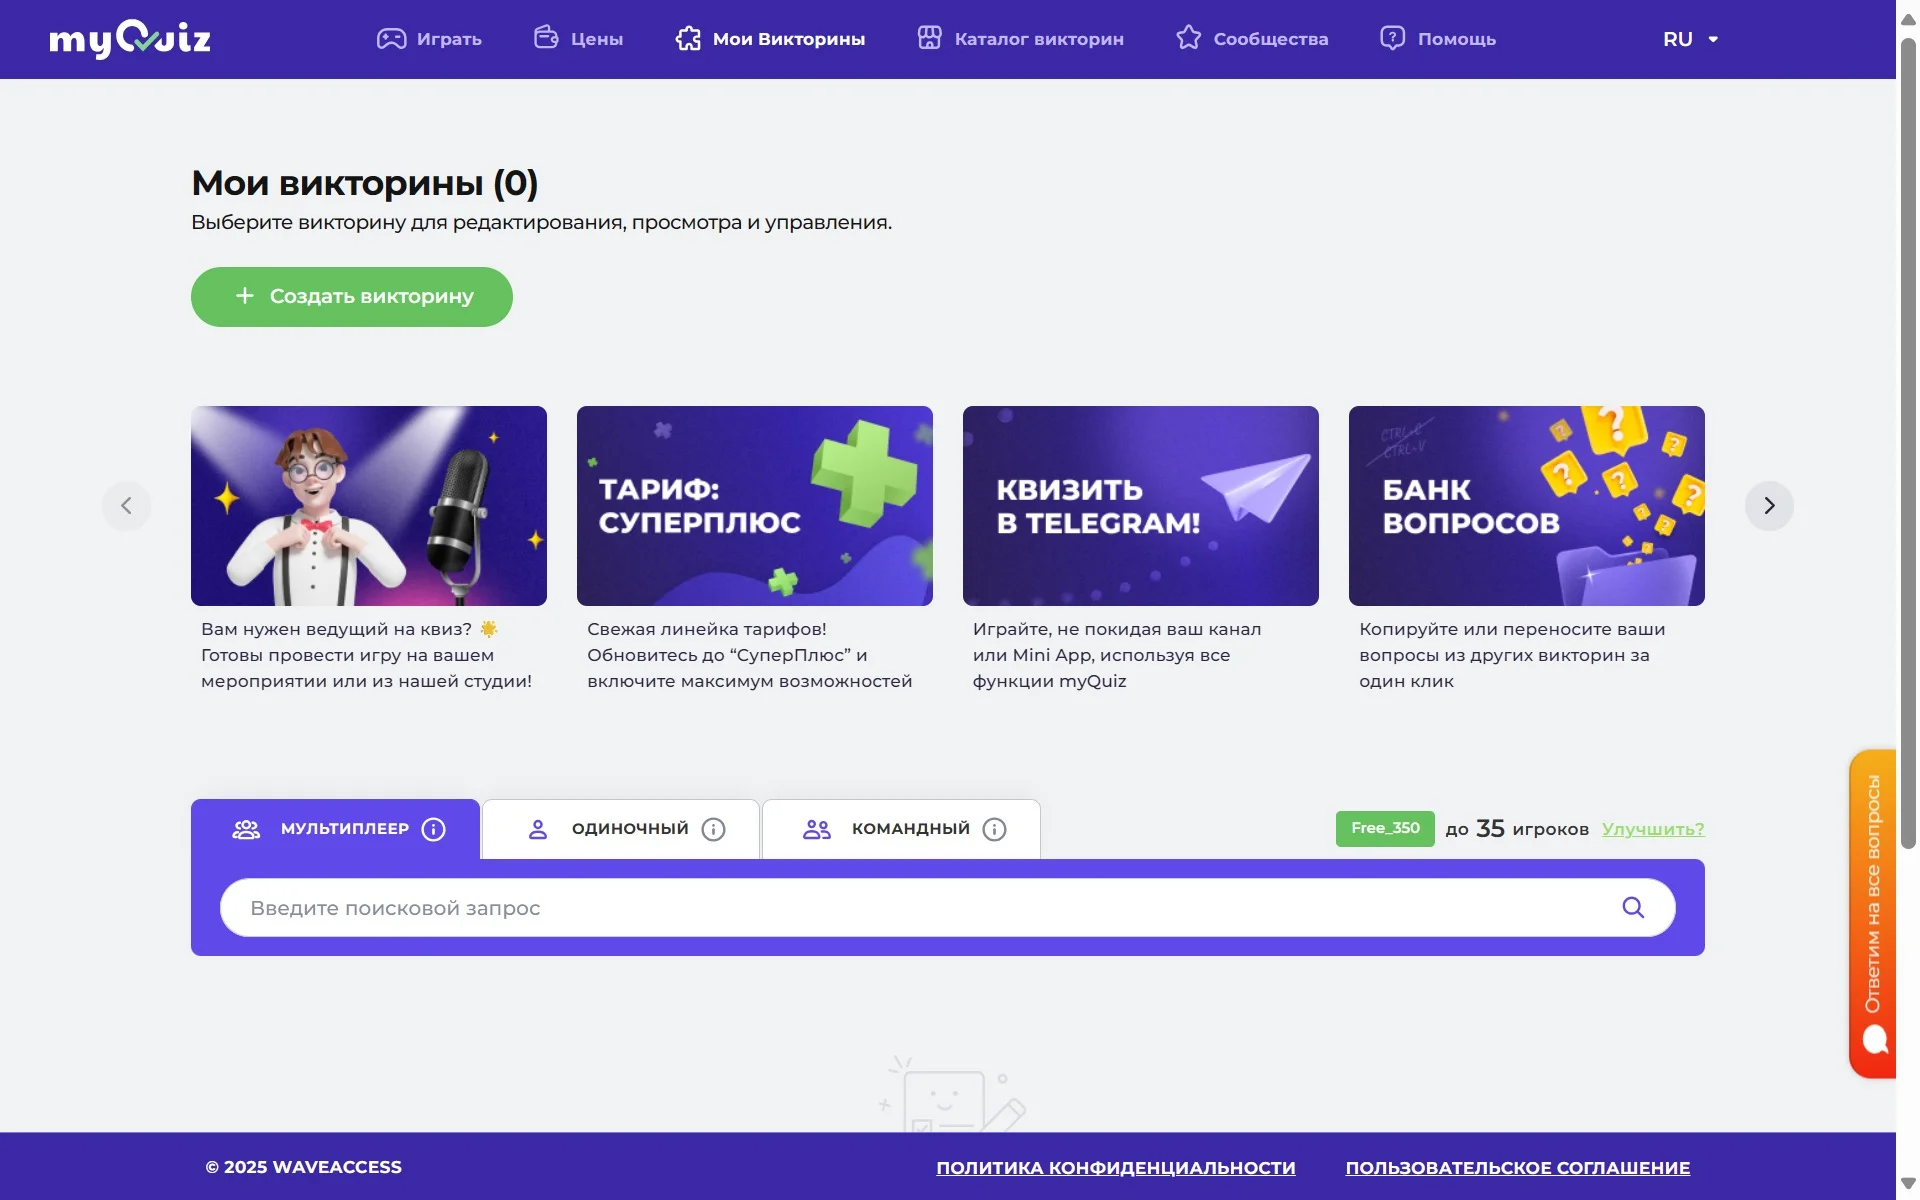Open Мои Викторины in the navigation

770,39
